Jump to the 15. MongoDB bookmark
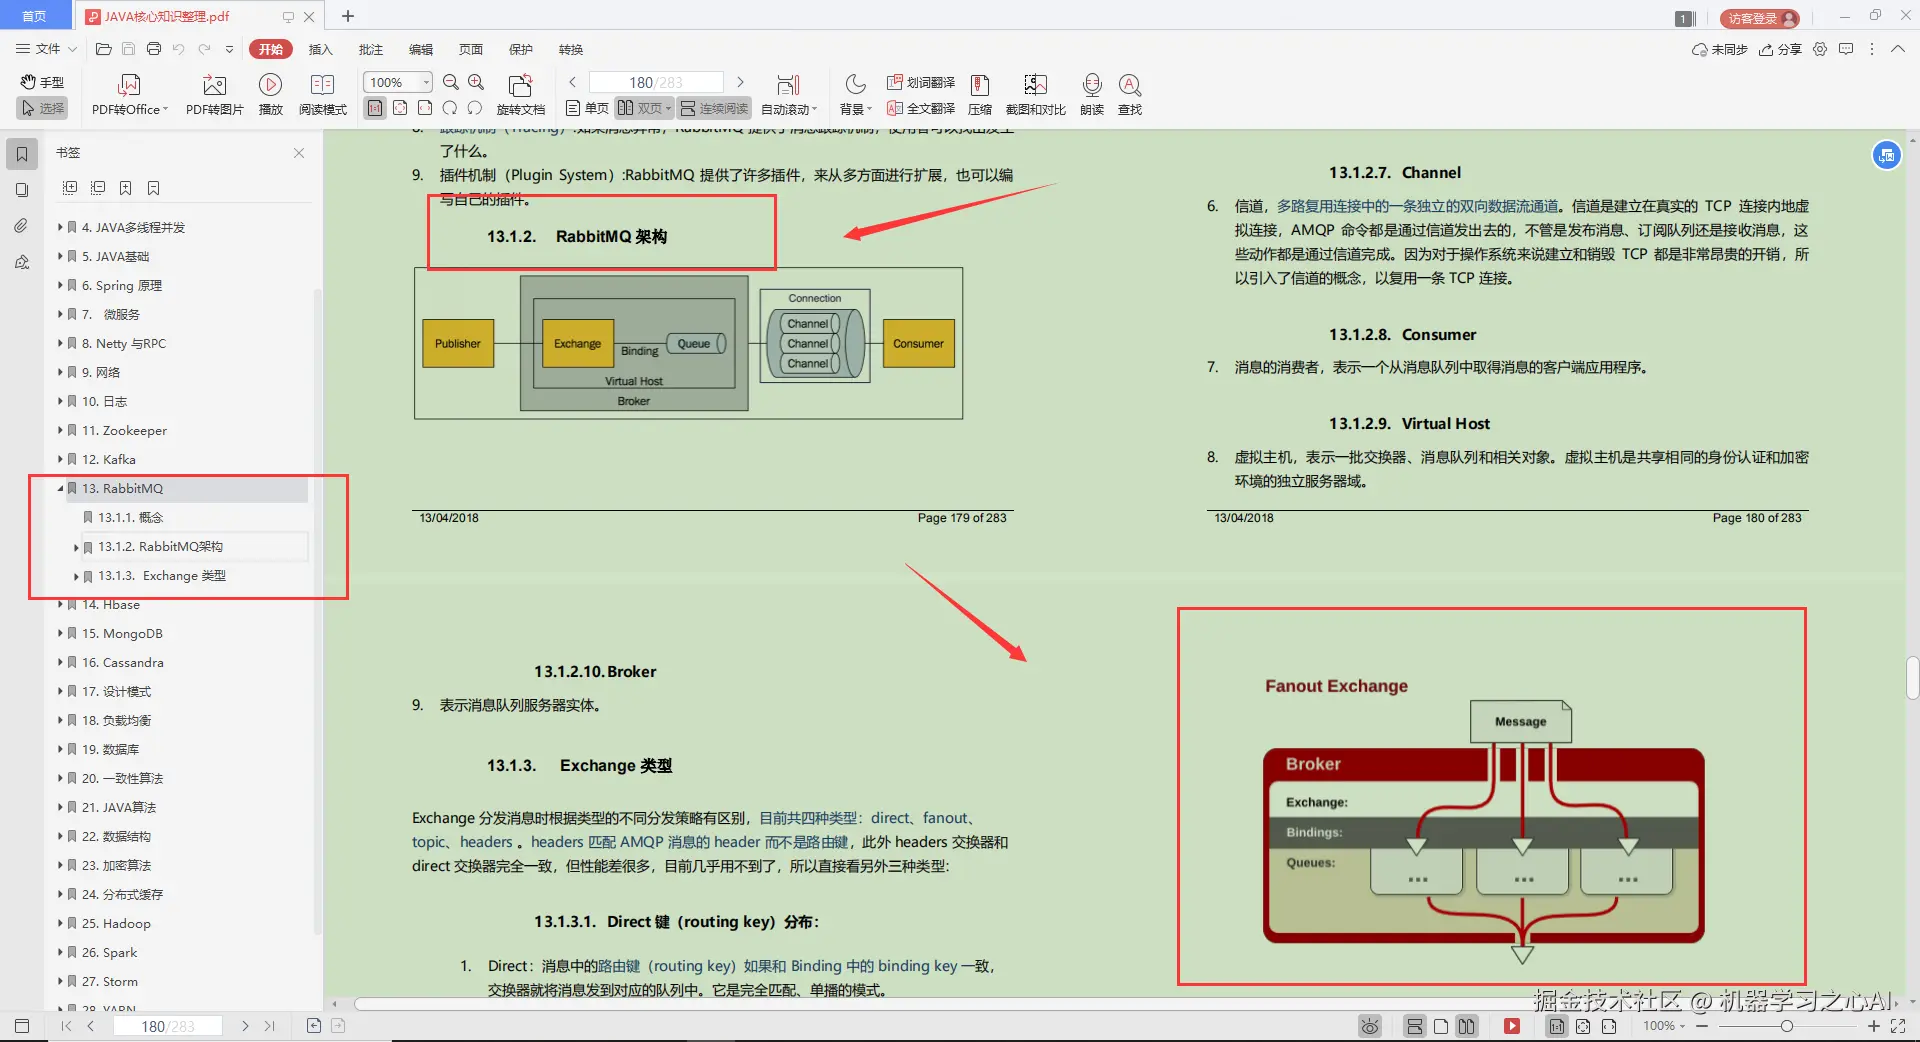This screenshot has height=1042, width=1920. tap(122, 634)
